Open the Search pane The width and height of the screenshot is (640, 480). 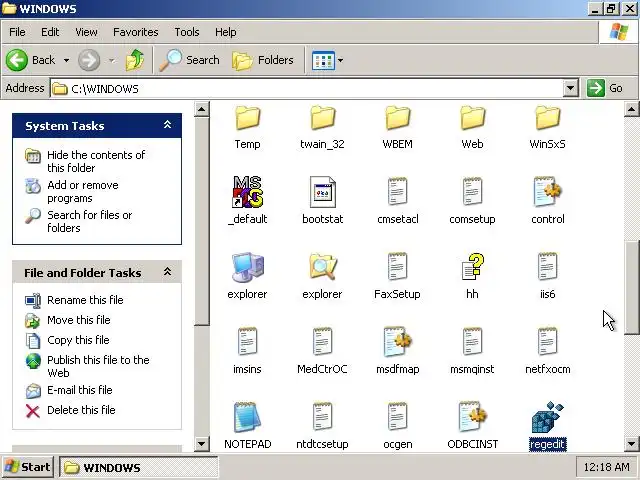point(189,60)
